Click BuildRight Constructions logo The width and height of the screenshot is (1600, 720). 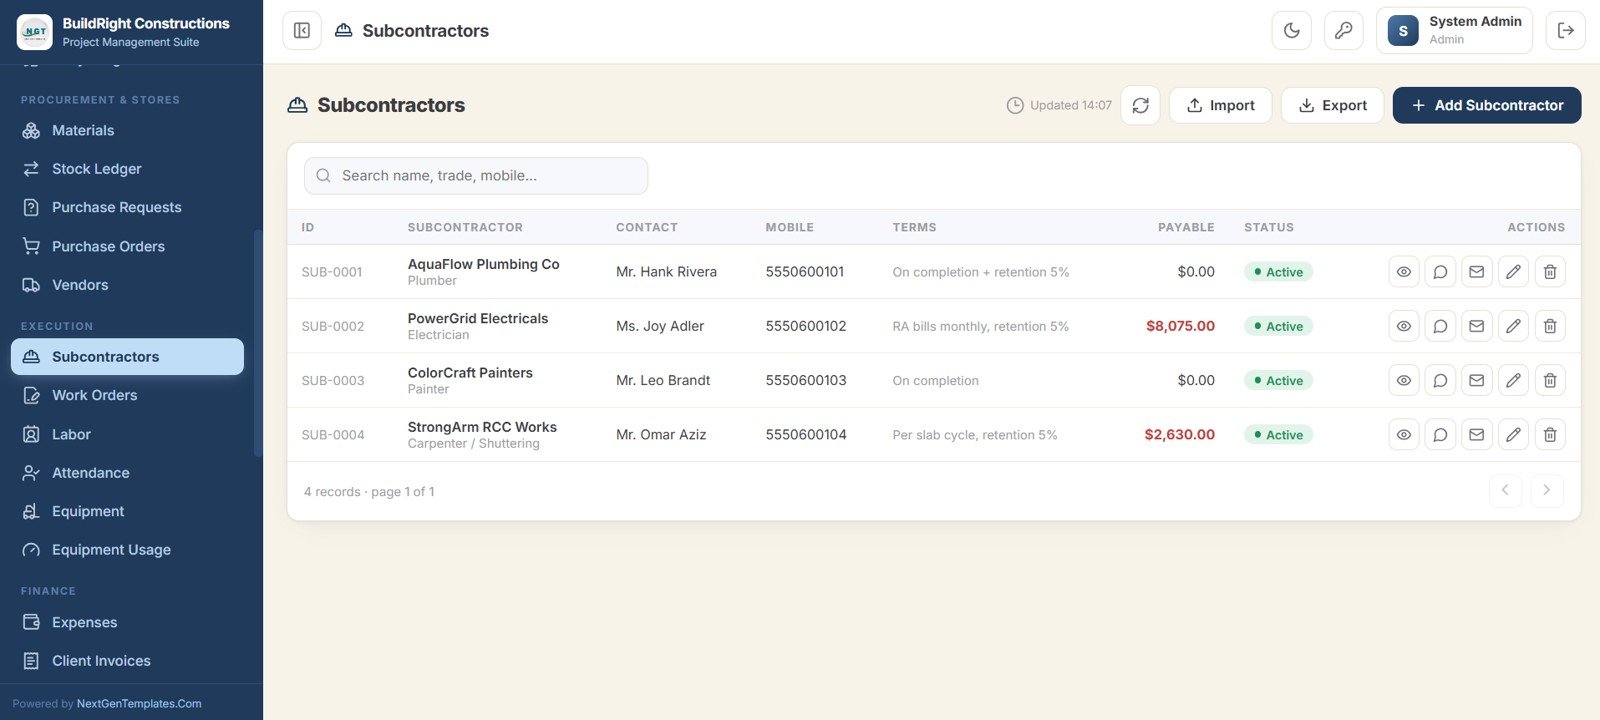[35, 32]
